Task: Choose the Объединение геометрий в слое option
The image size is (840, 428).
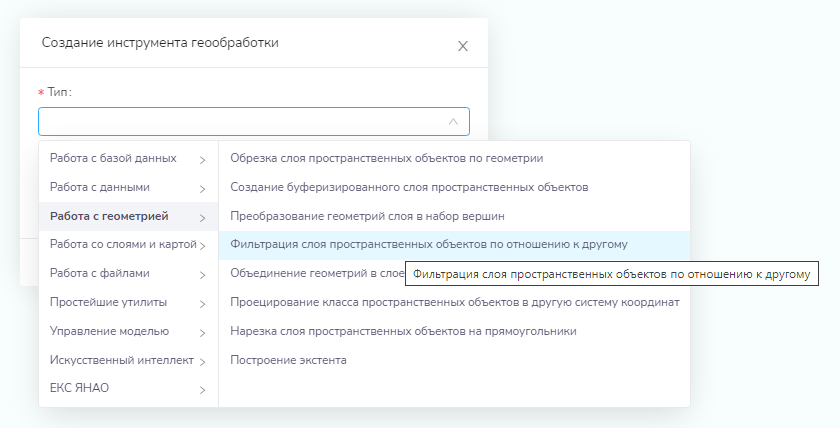Action: coord(310,273)
